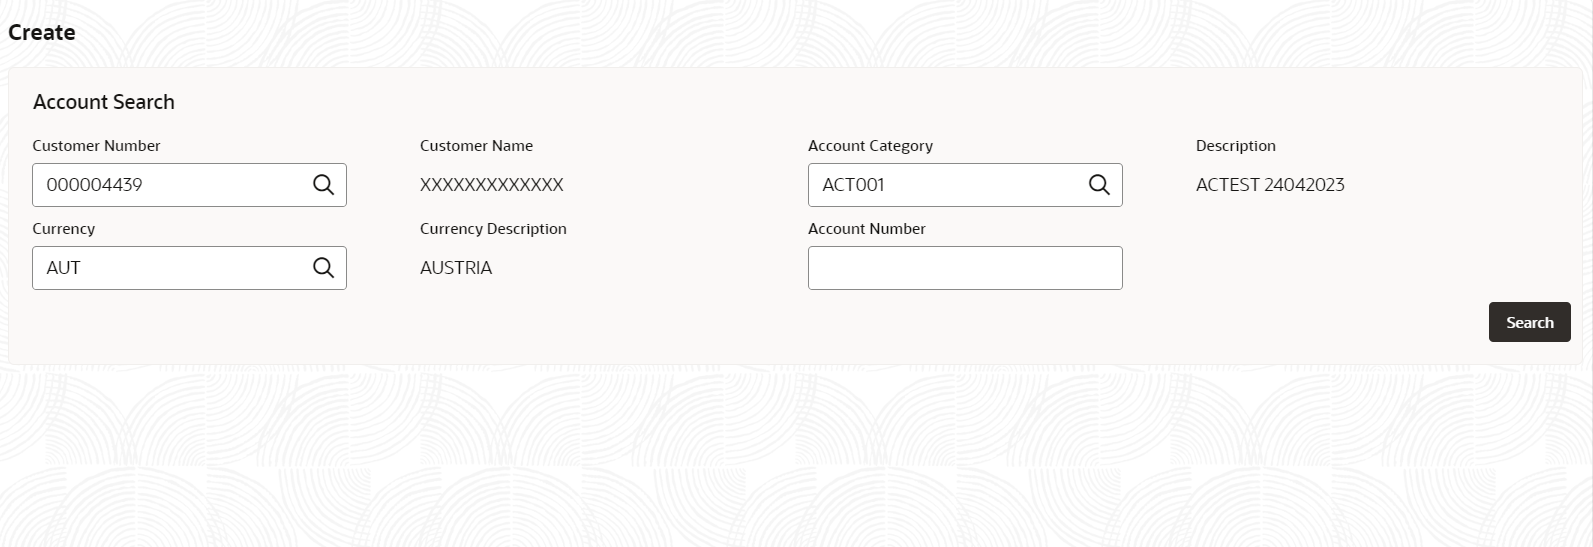1593x547 pixels.
Task: Click the Description label
Action: pos(1235,146)
